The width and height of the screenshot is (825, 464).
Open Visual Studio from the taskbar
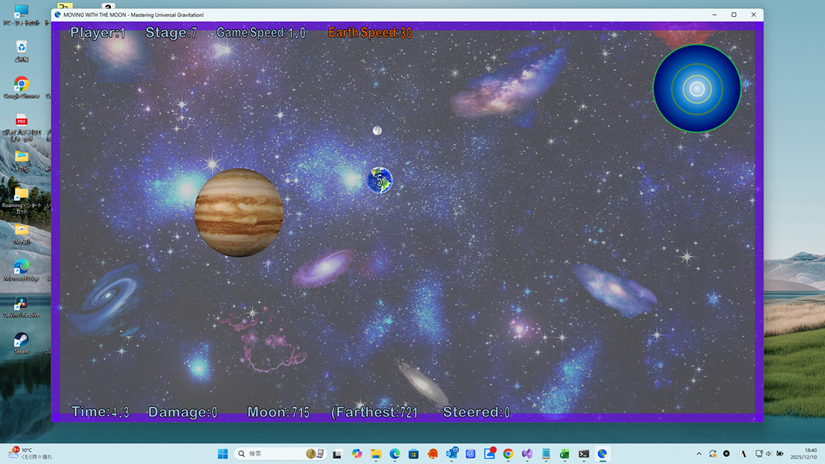pos(527,453)
